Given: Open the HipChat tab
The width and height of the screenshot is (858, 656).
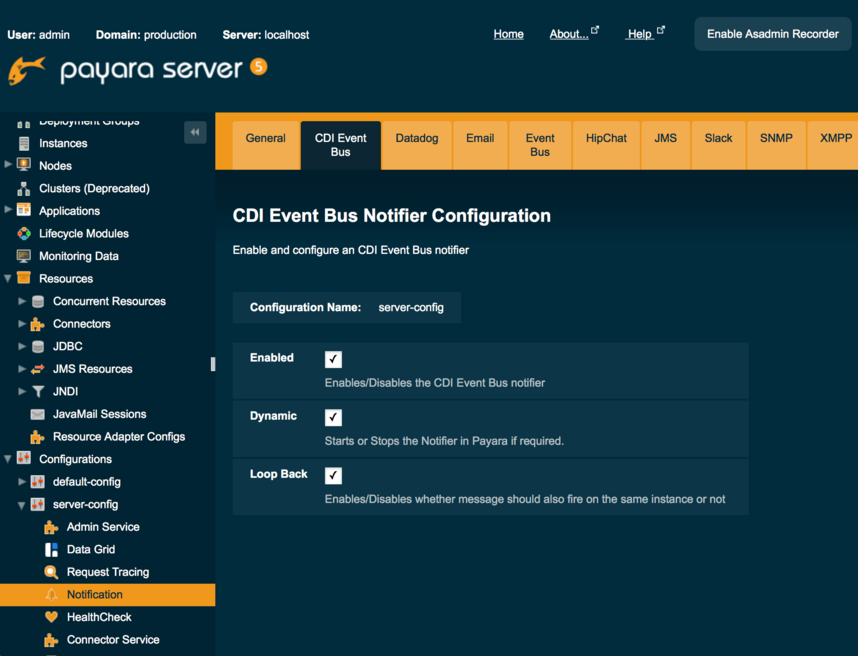Looking at the screenshot, I should [x=606, y=145].
